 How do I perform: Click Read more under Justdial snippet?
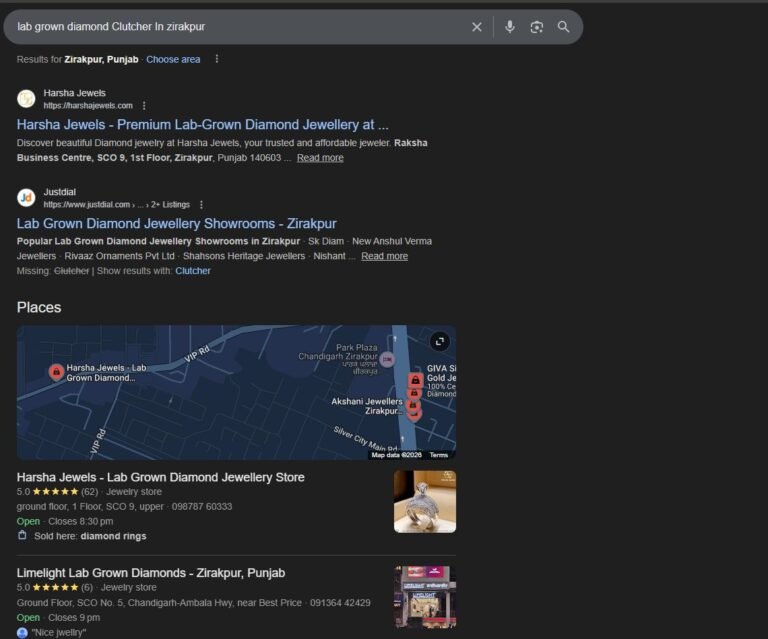click(x=384, y=256)
